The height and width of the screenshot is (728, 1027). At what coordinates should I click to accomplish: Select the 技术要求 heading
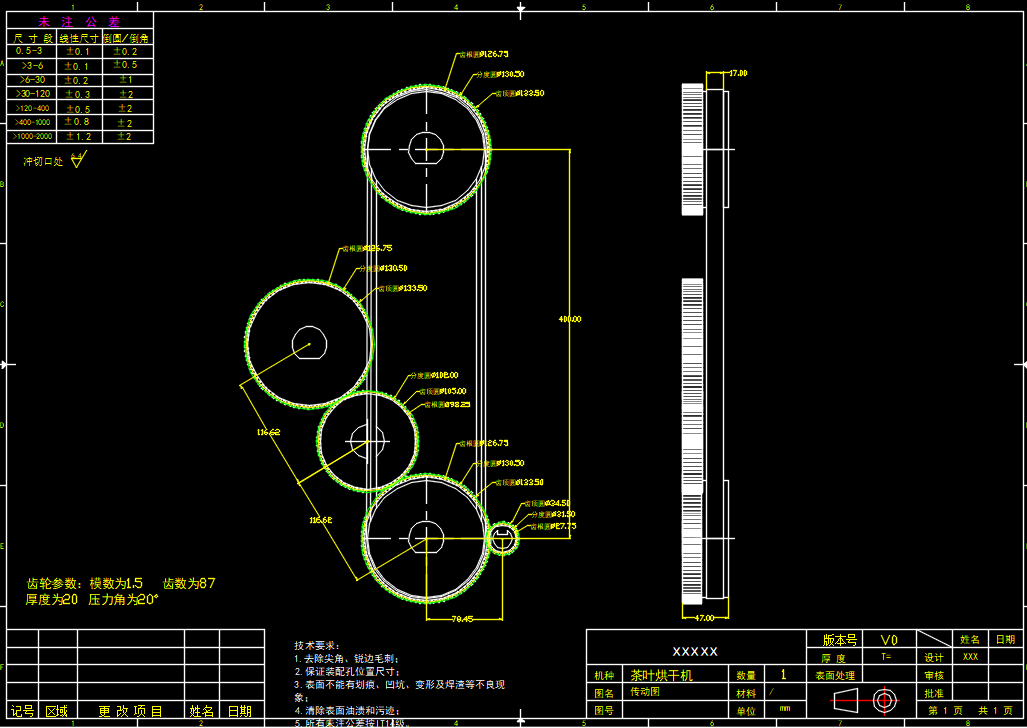click(318, 646)
